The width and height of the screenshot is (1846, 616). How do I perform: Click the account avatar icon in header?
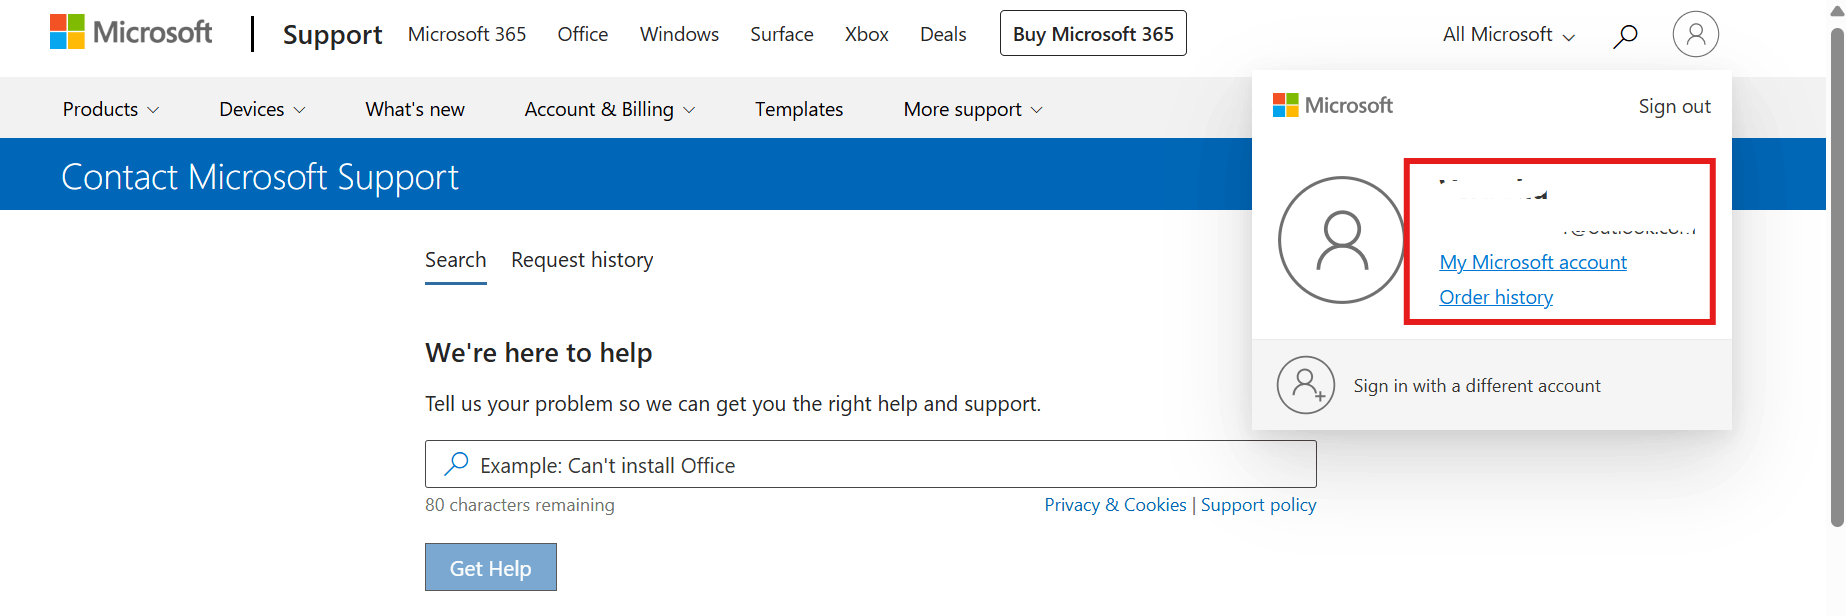1695,34
